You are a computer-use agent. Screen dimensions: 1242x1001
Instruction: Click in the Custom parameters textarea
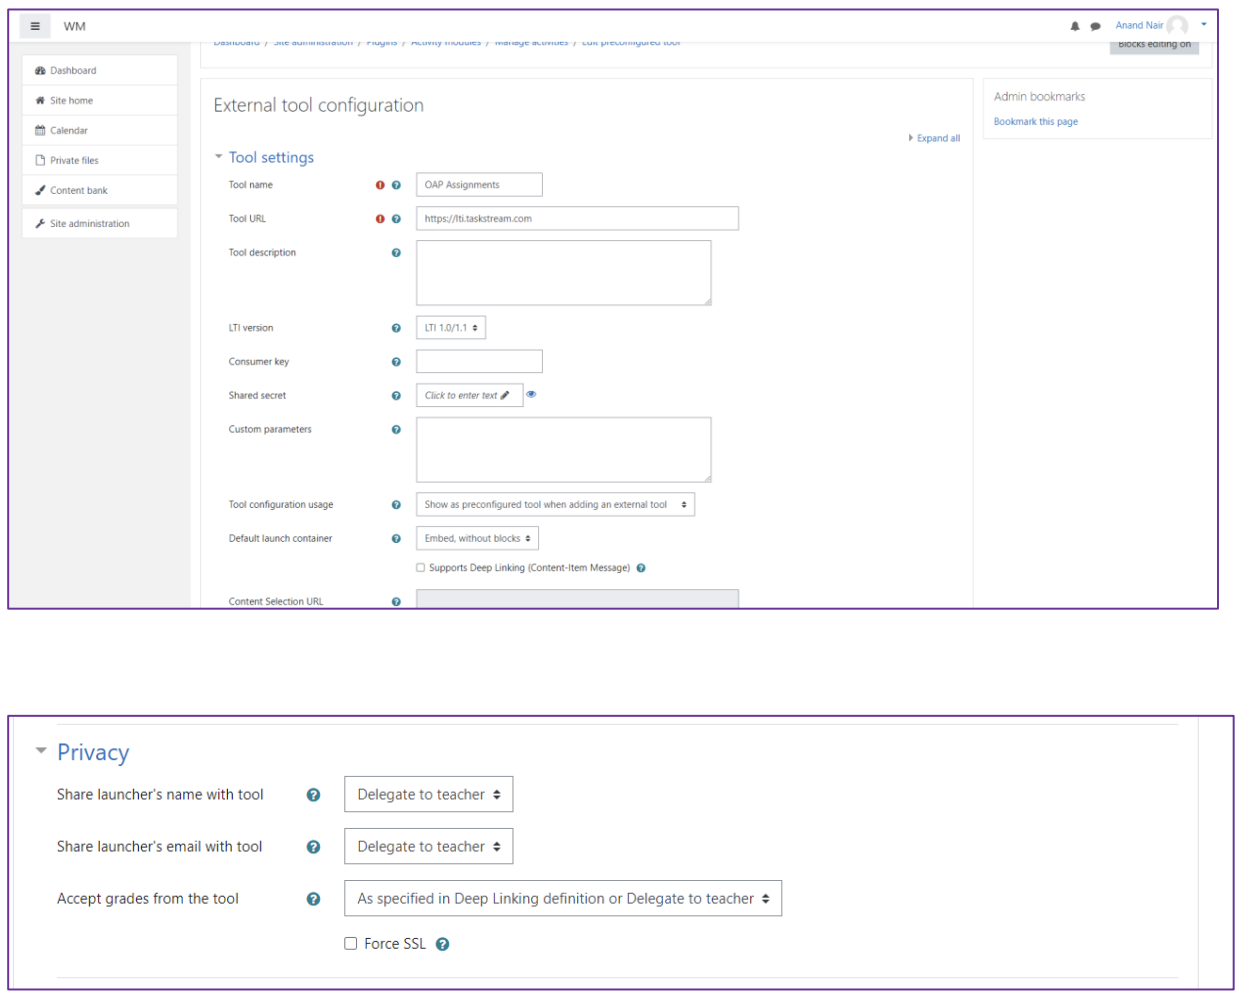tap(563, 450)
